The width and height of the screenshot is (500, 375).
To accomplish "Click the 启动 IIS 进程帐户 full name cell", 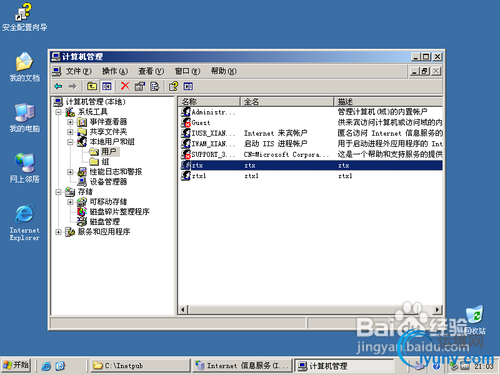I will [x=276, y=144].
